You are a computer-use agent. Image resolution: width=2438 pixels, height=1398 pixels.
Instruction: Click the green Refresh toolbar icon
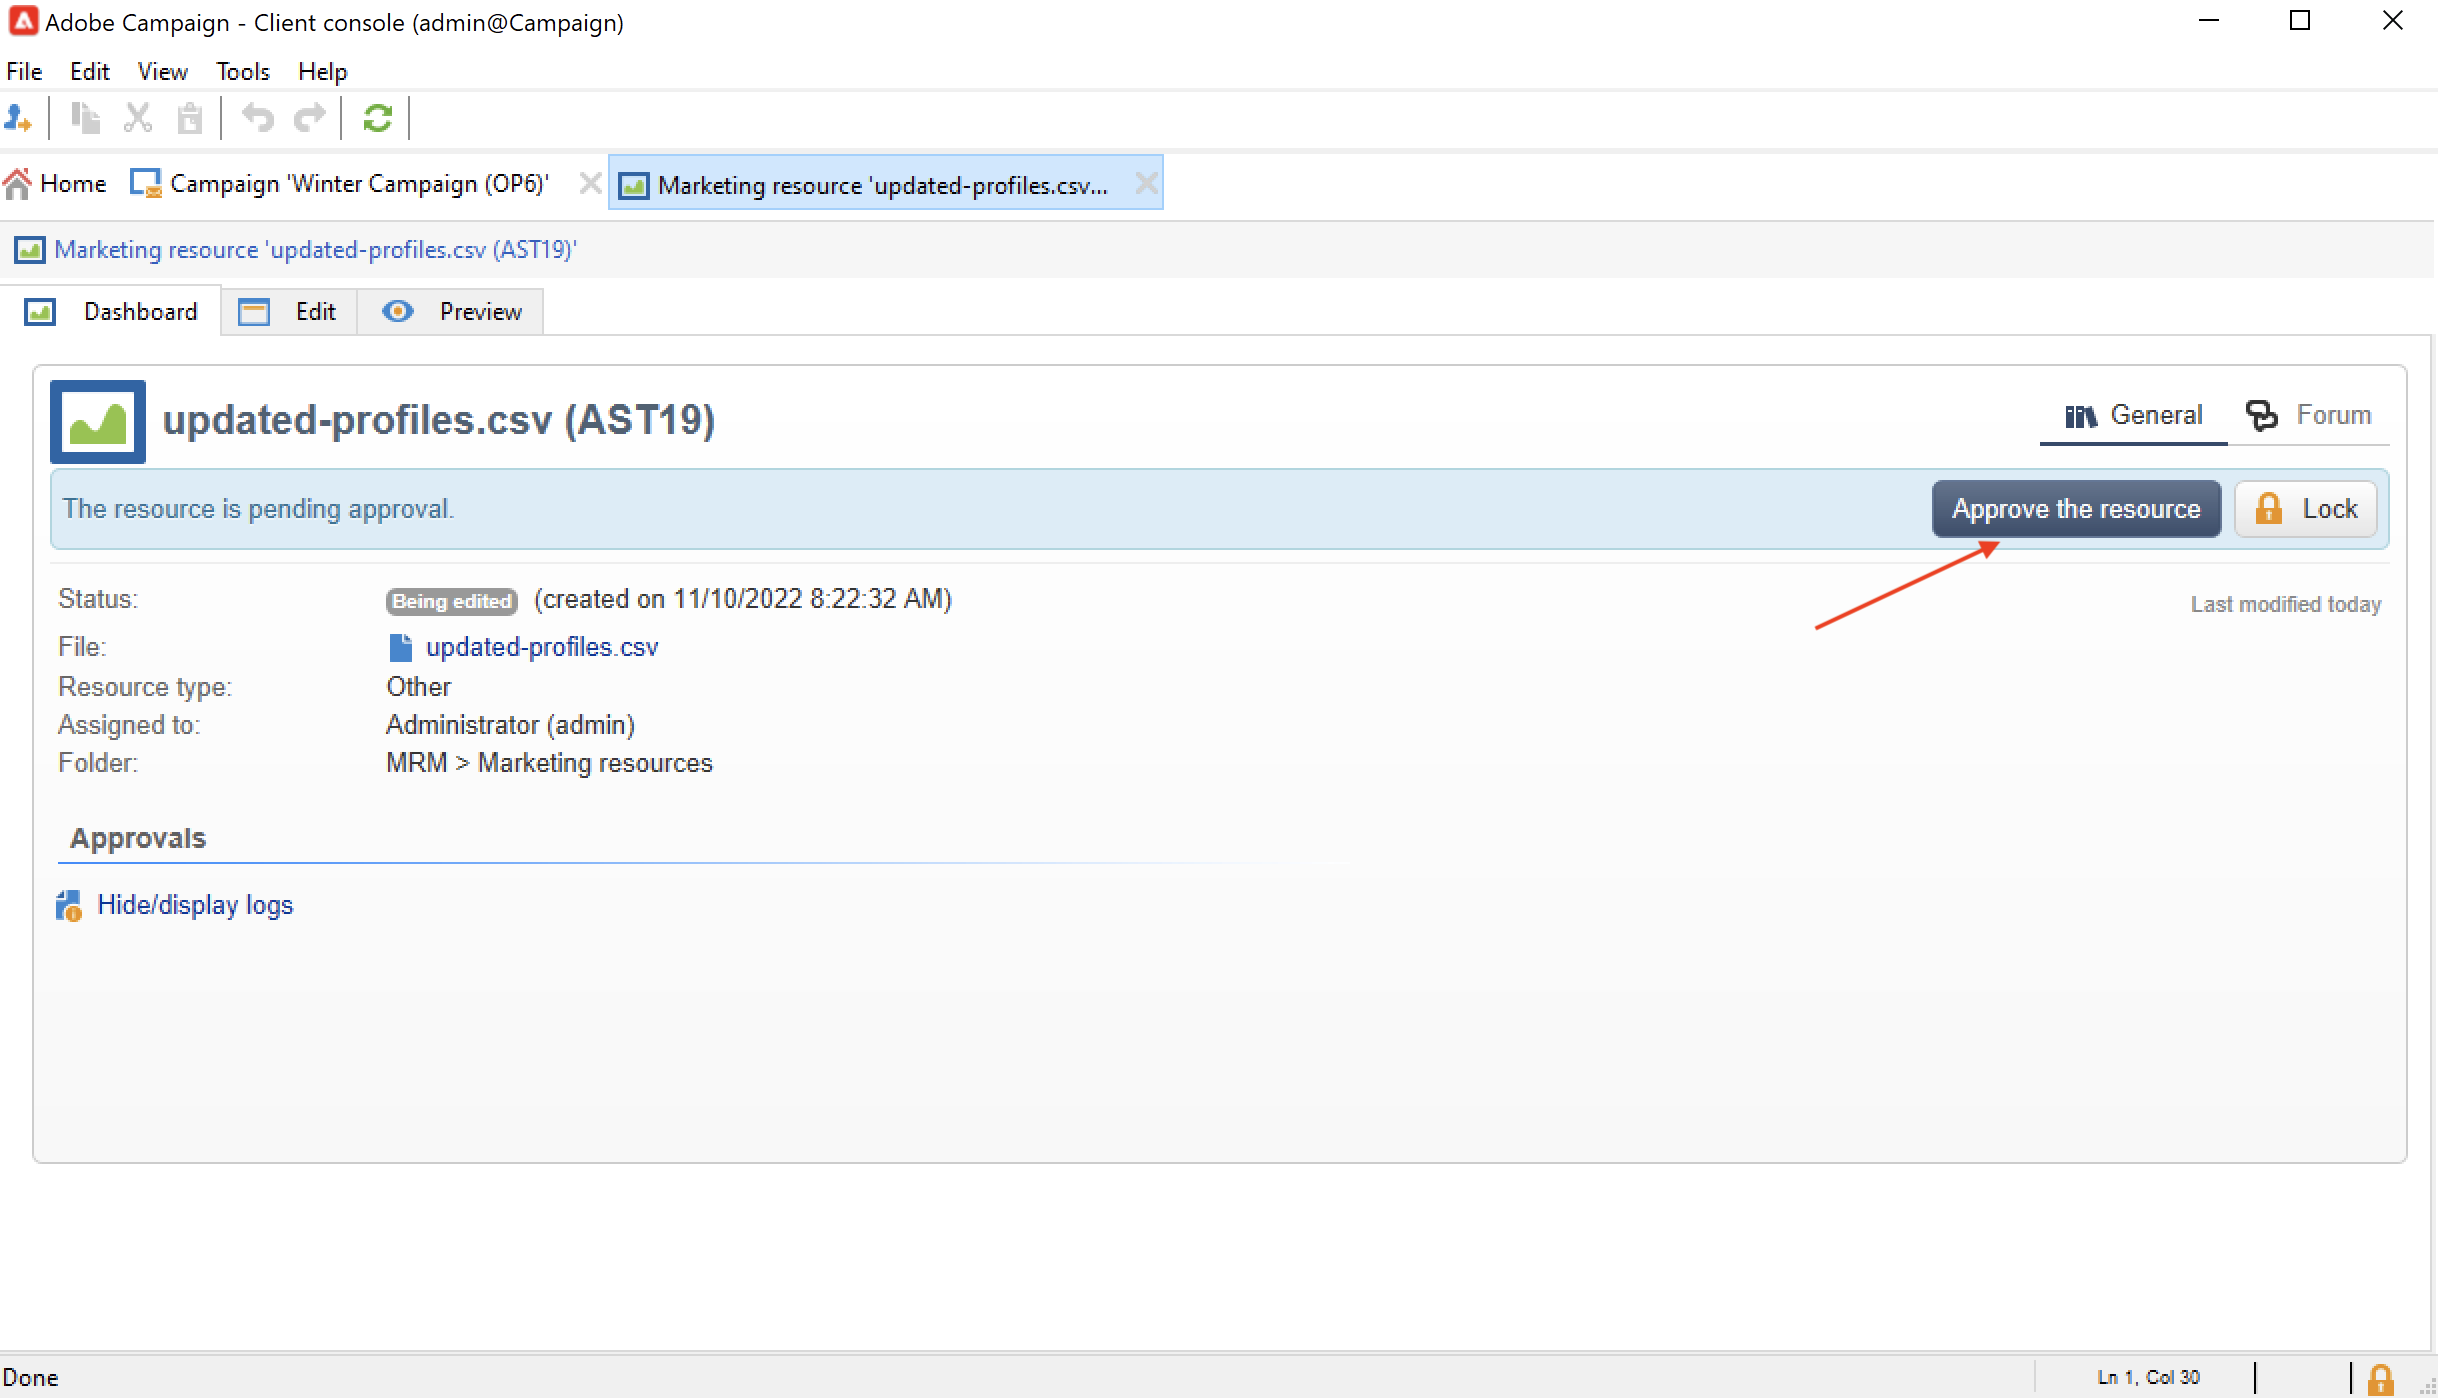coord(377,119)
